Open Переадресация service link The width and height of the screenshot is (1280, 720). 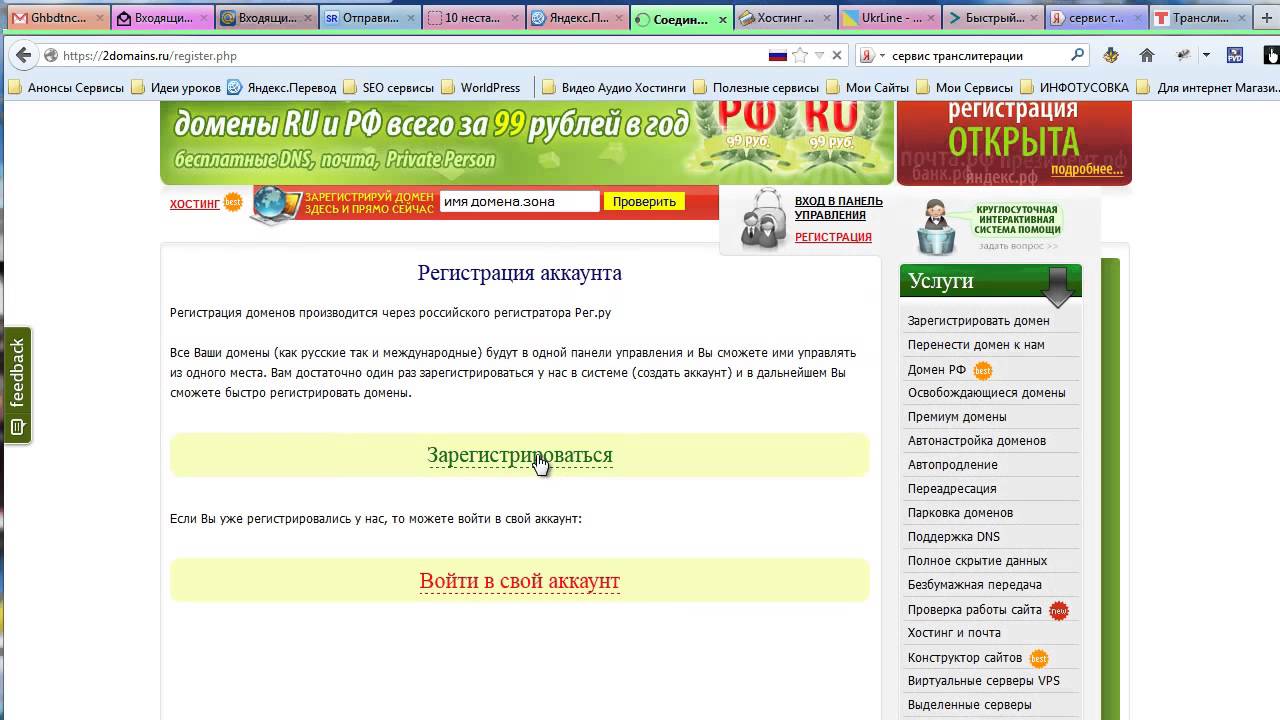[x=952, y=489]
